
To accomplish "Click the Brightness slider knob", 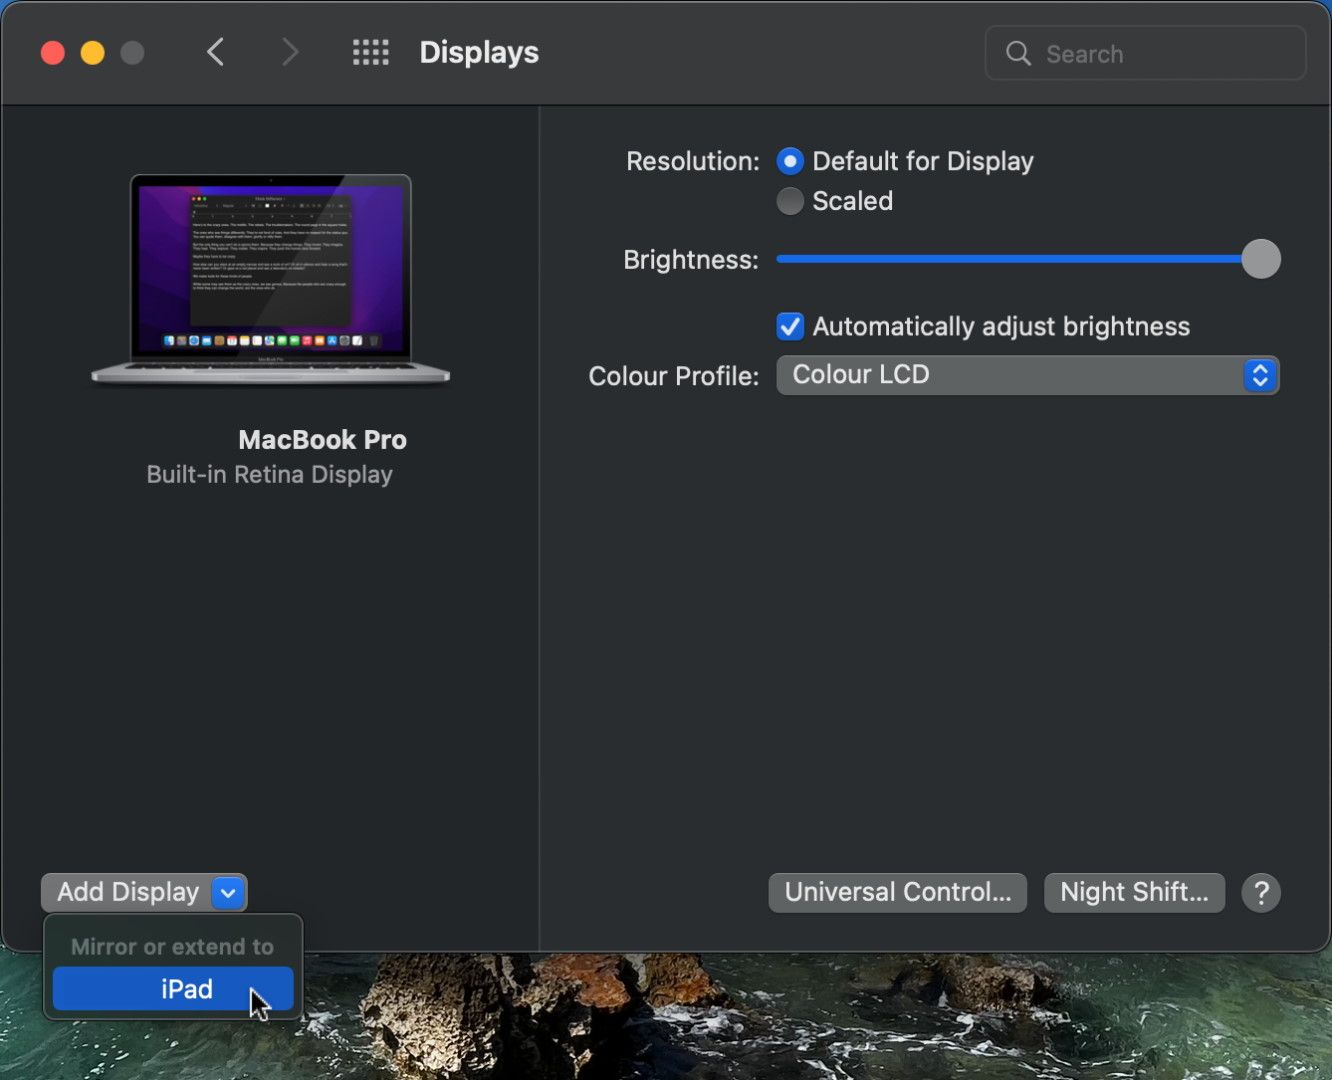I will tap(1261, 259).
